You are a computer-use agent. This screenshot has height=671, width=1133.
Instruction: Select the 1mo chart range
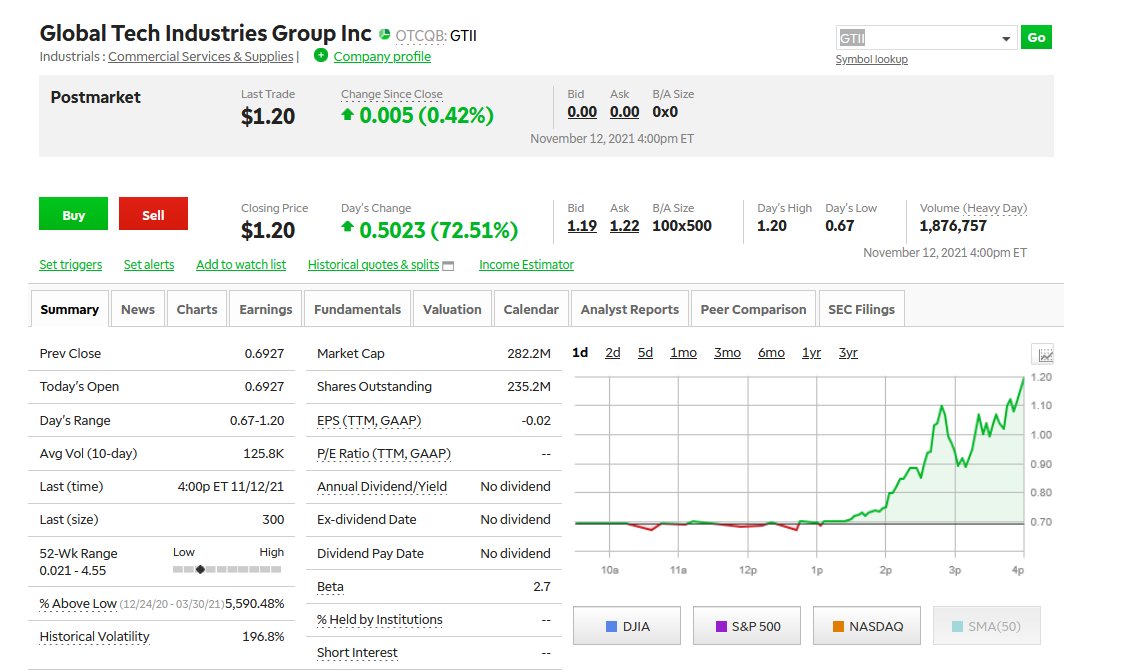(x=684, y=352)
